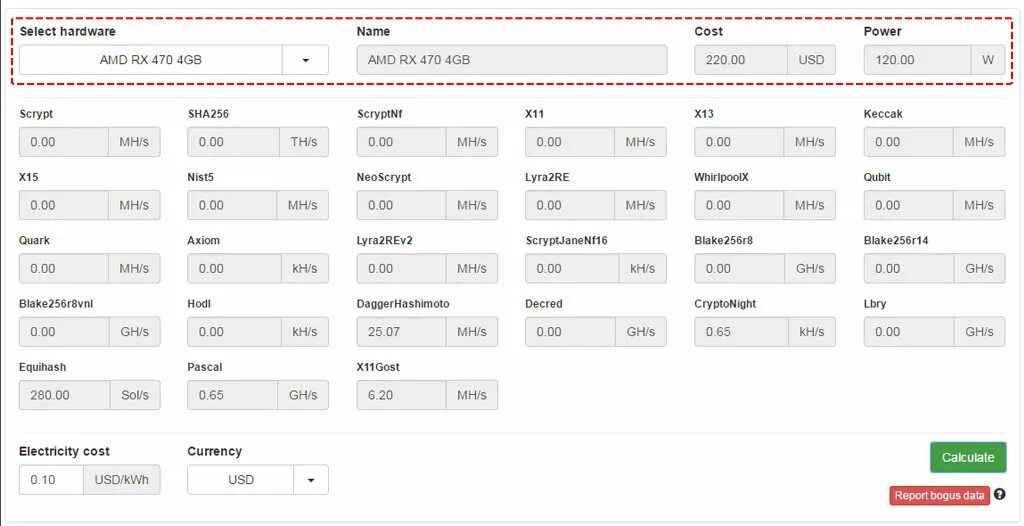Click the Blake256r8vnl hashrate field

pyautogui.click(x=64, y=332)
